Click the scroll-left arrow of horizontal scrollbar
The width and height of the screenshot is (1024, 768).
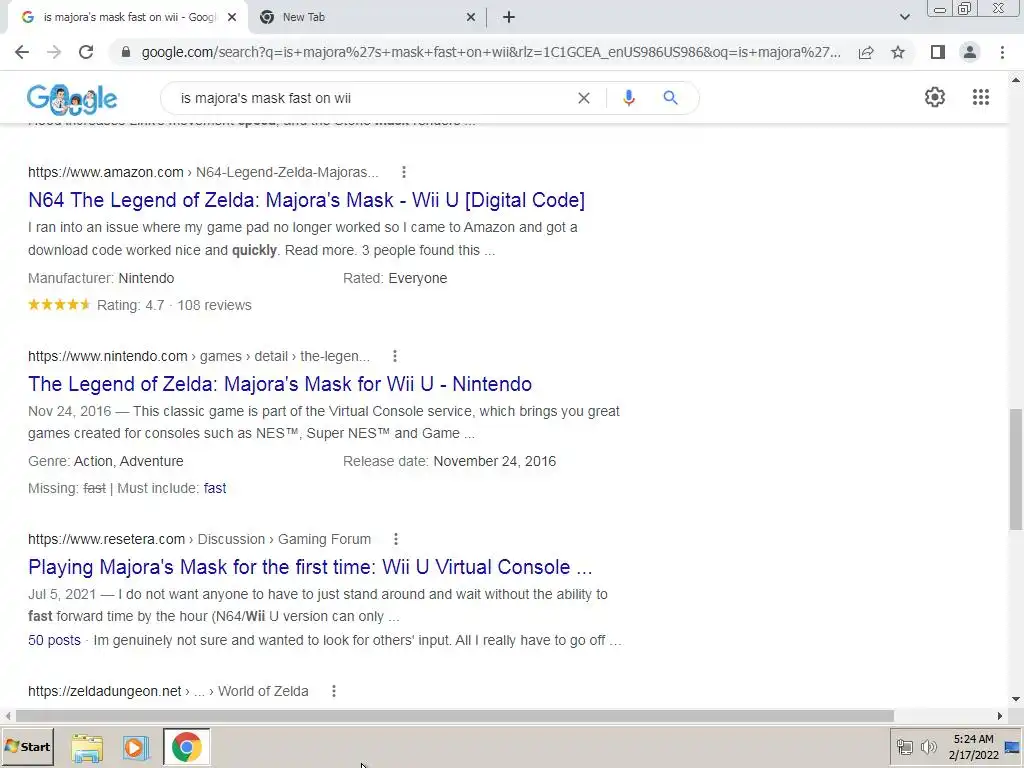coord(7,716)
